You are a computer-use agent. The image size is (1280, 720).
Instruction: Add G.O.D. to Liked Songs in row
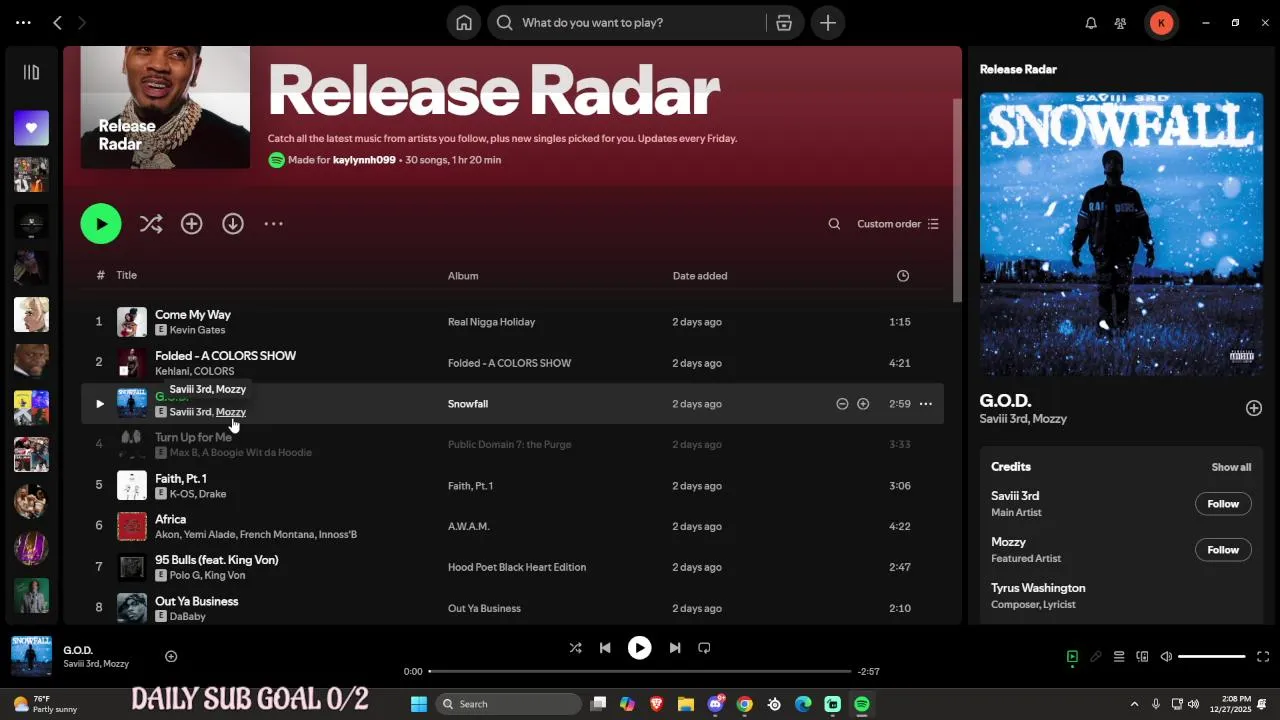pyautogui.click(x=863, y=404)
